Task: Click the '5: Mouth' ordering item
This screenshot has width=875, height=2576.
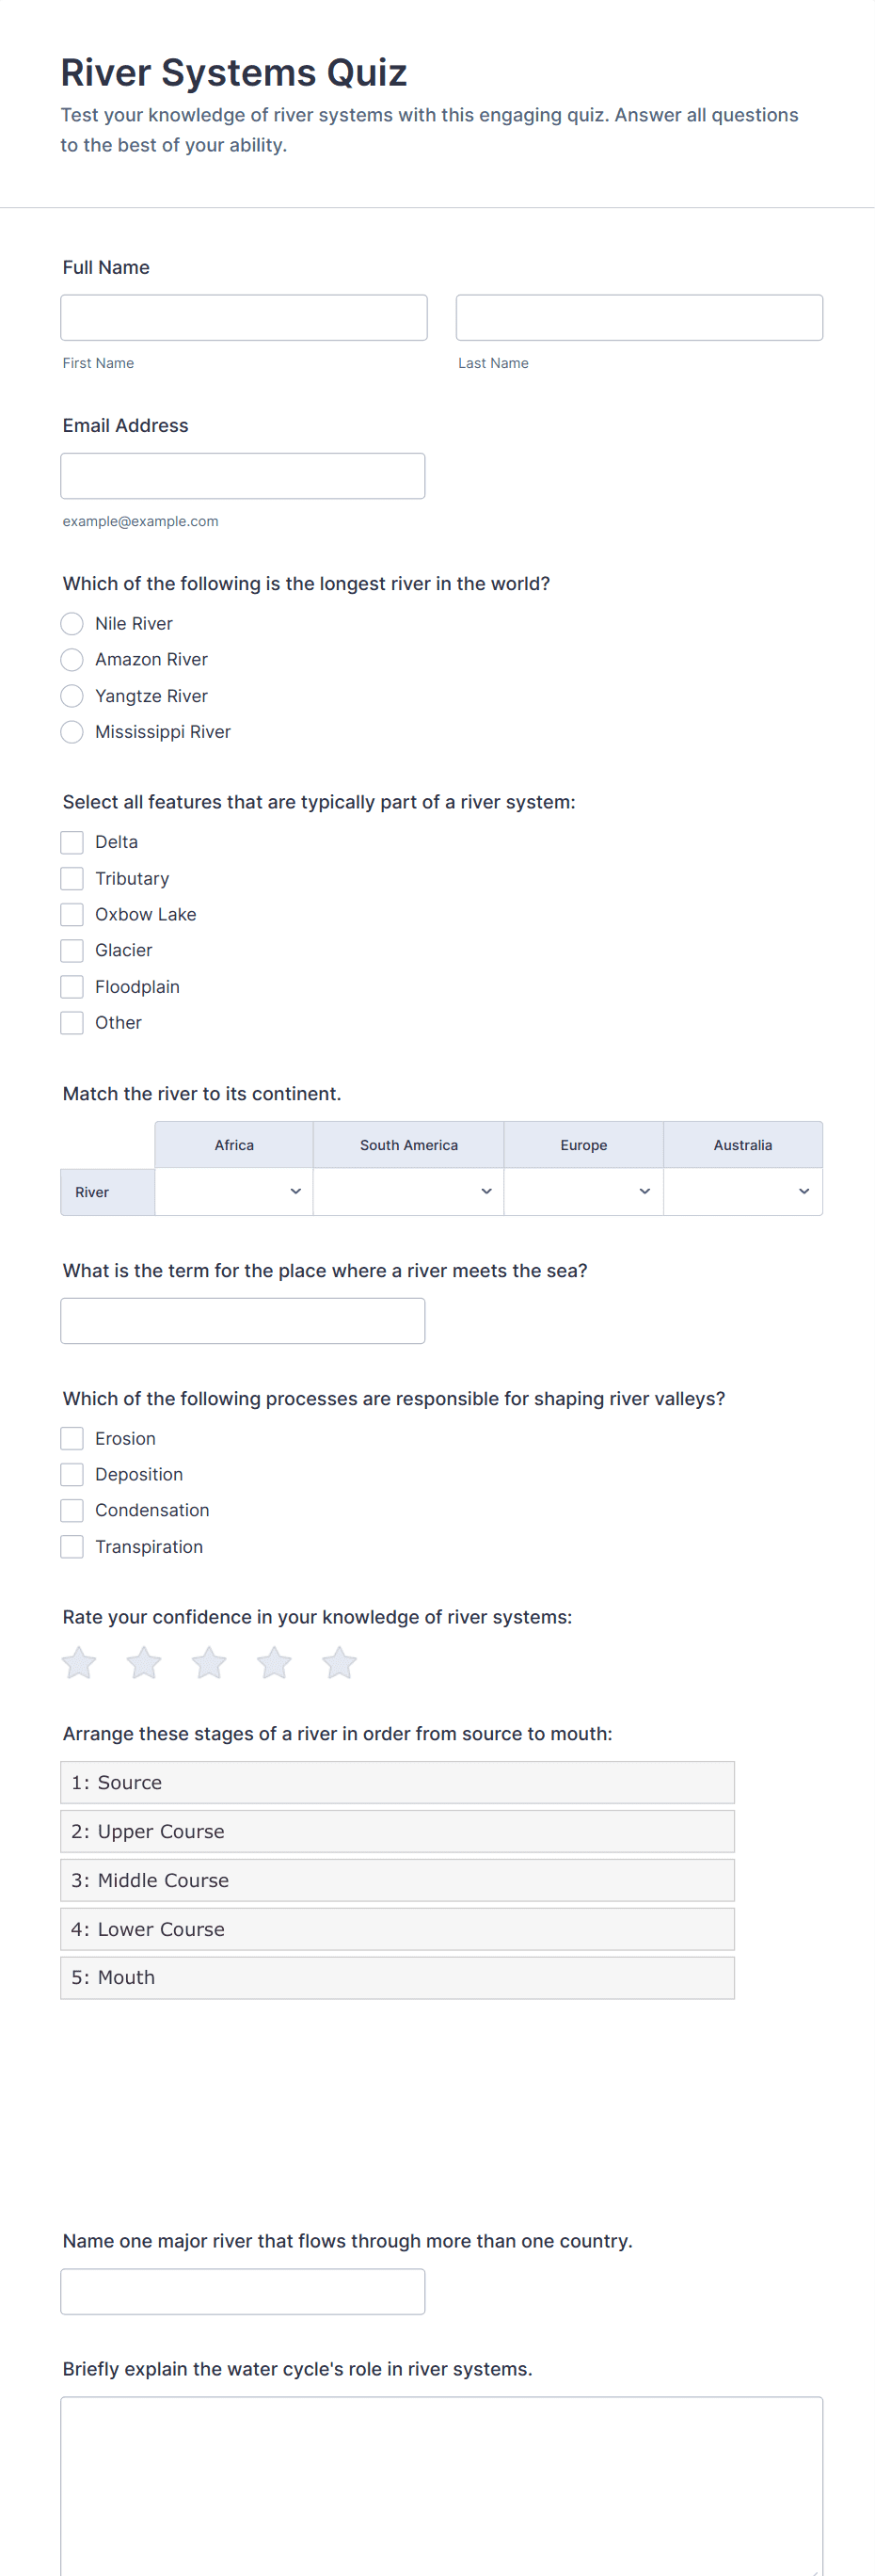Action: 397,1978
